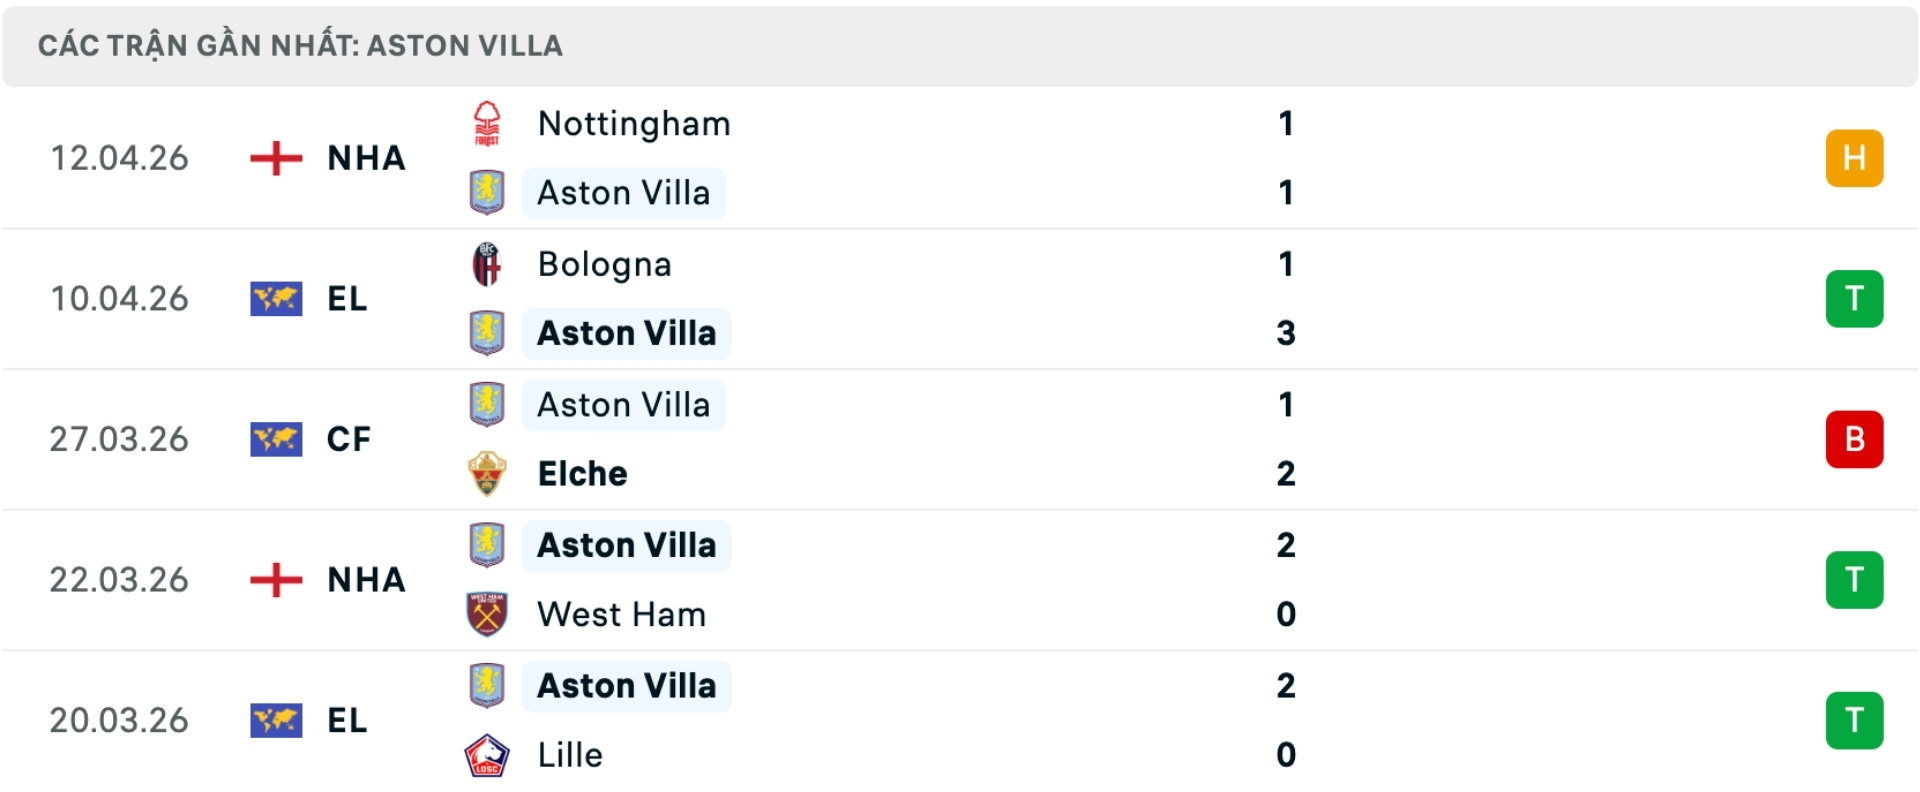Click green T badge for Bologna match
Screen dimensions: 1920x792
tap(1854, 299)
